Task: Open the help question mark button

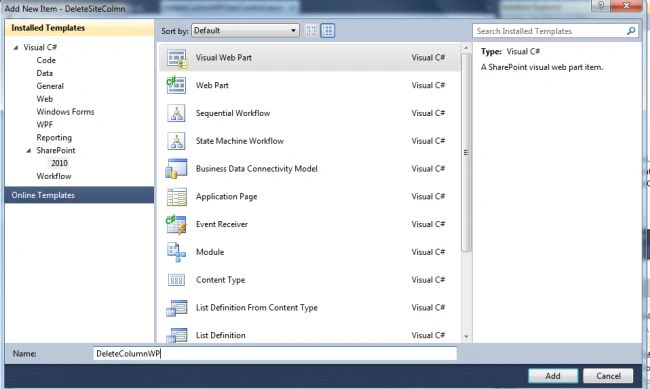Action: pyautogui.click(x=601, y=5)
